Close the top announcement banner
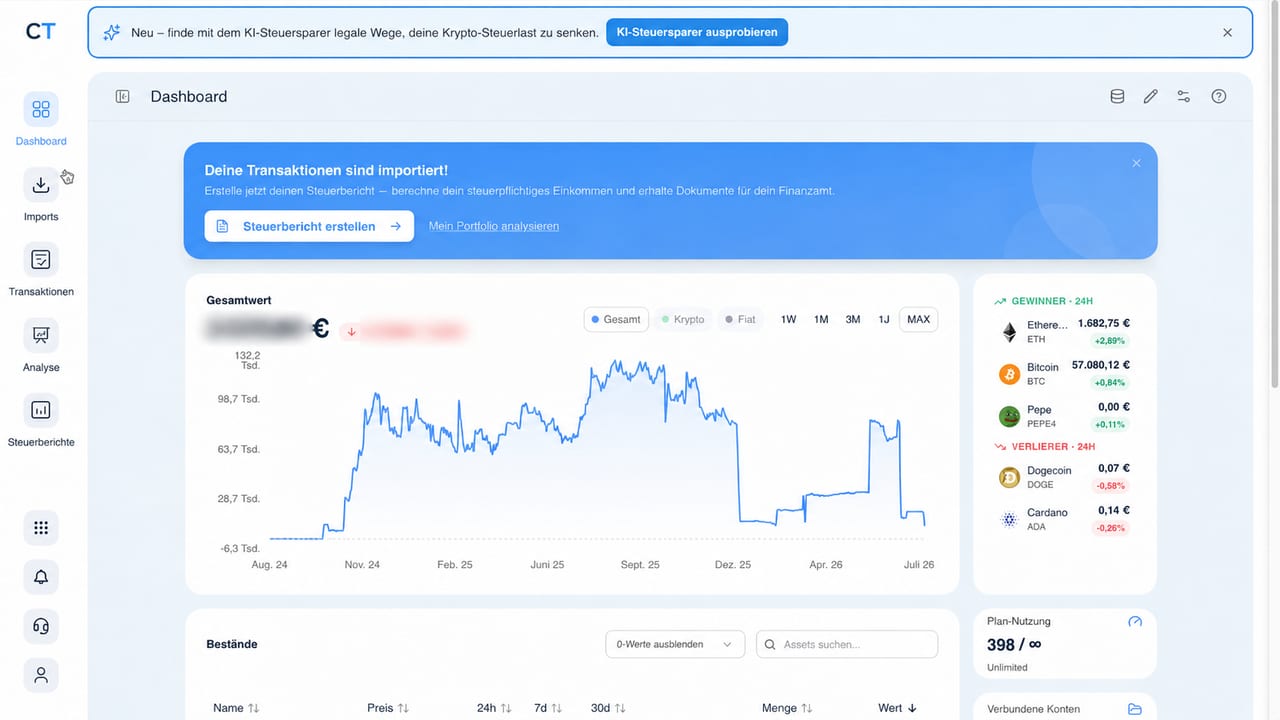Image resolution: width=1280 pixels, height=720 pixels. 1227,33
